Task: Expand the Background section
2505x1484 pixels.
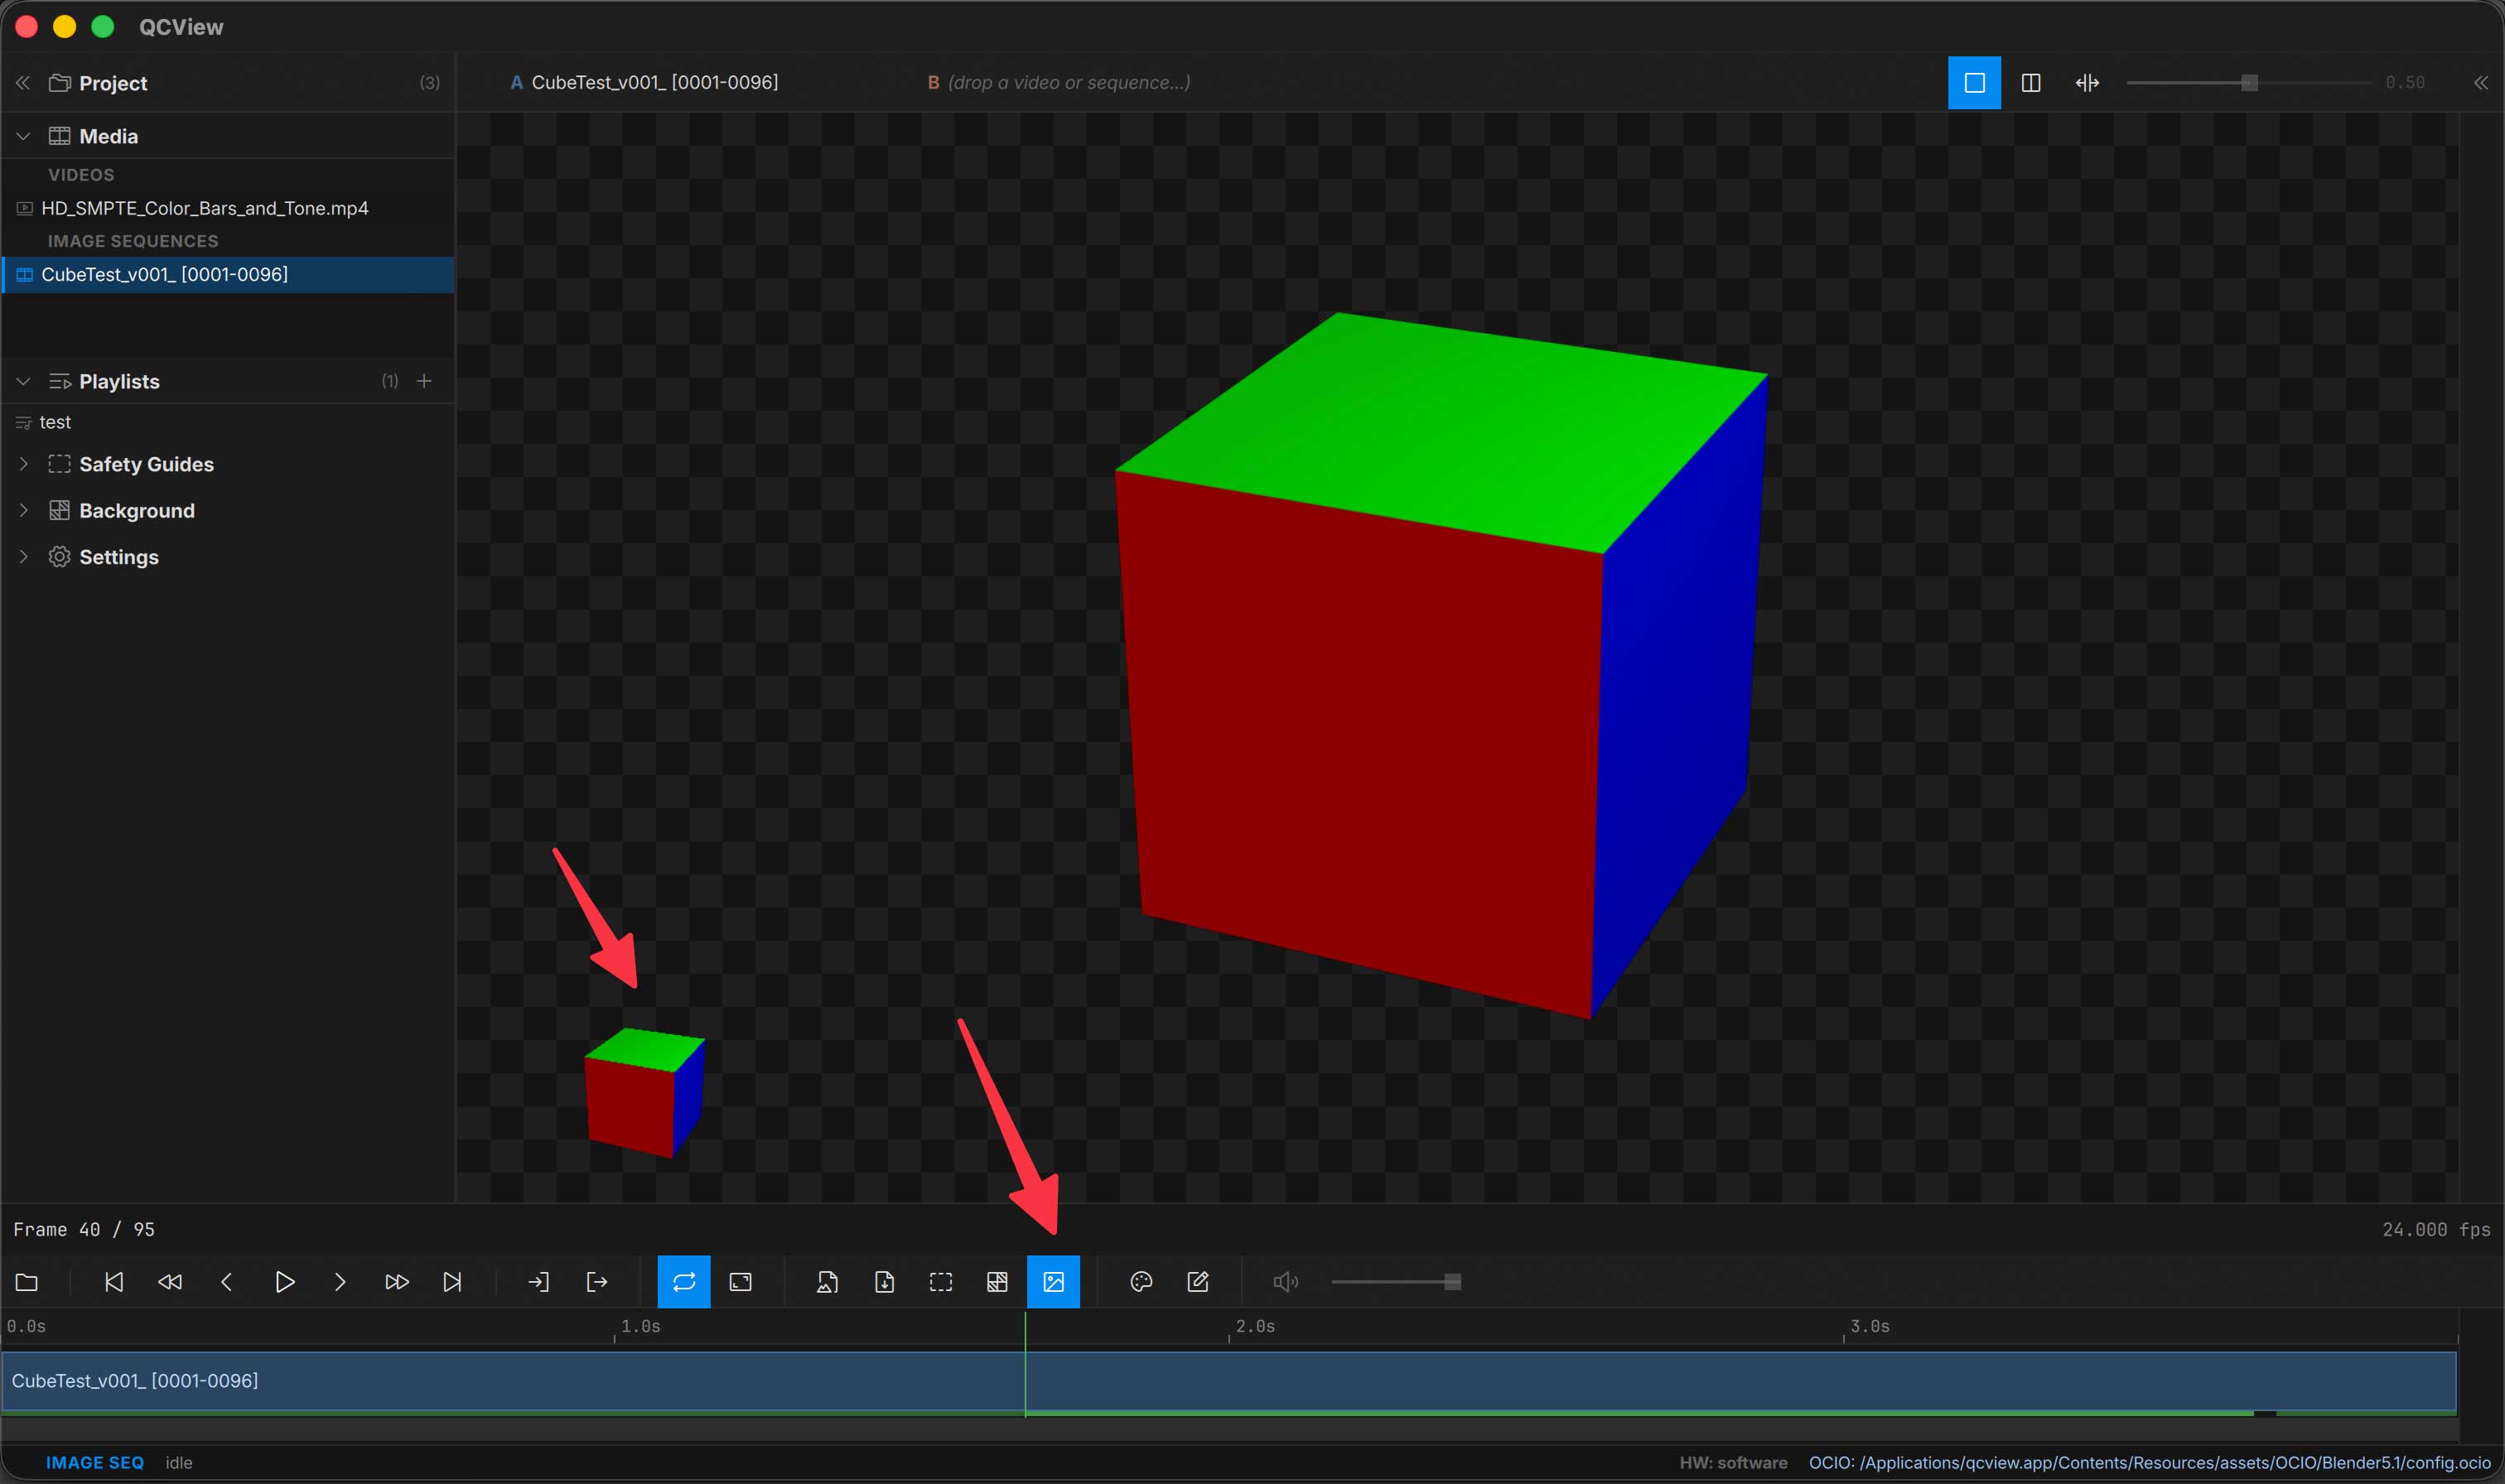Action: pos(23,510)
